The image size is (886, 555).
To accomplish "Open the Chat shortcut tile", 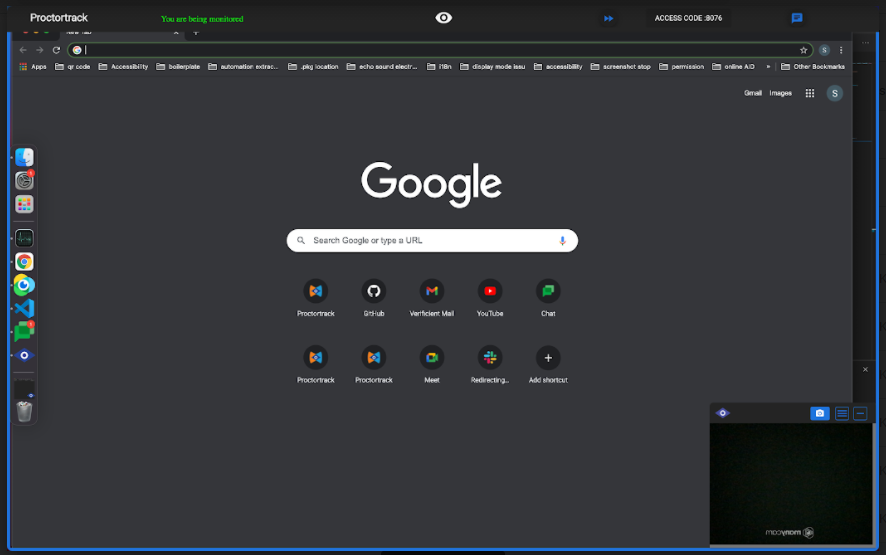I will coord(548,298).
